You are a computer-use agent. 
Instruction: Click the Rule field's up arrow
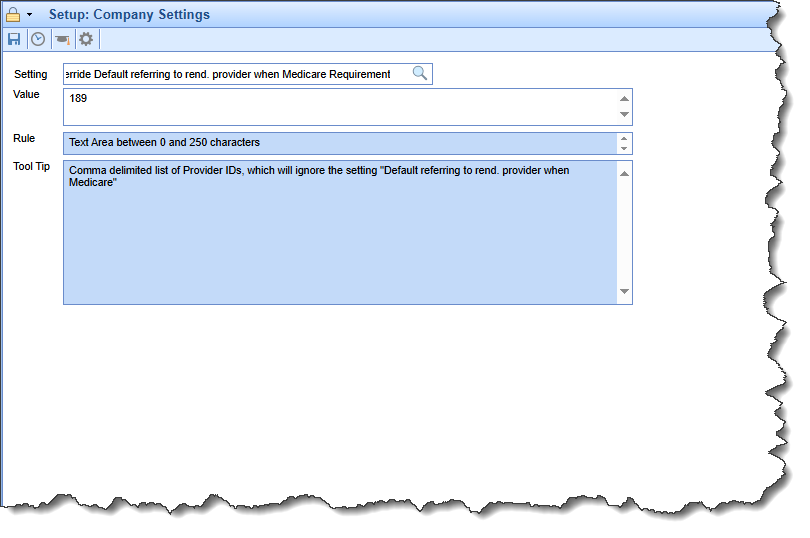(624, 139)
